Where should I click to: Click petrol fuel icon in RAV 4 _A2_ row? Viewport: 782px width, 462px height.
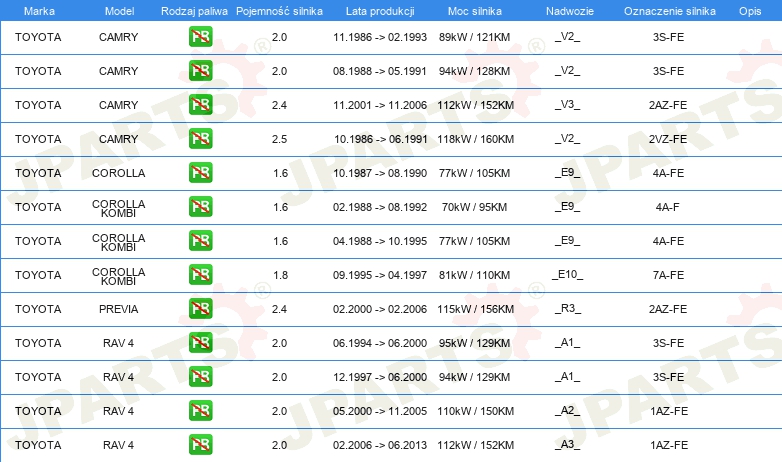[x=200, y=411]
